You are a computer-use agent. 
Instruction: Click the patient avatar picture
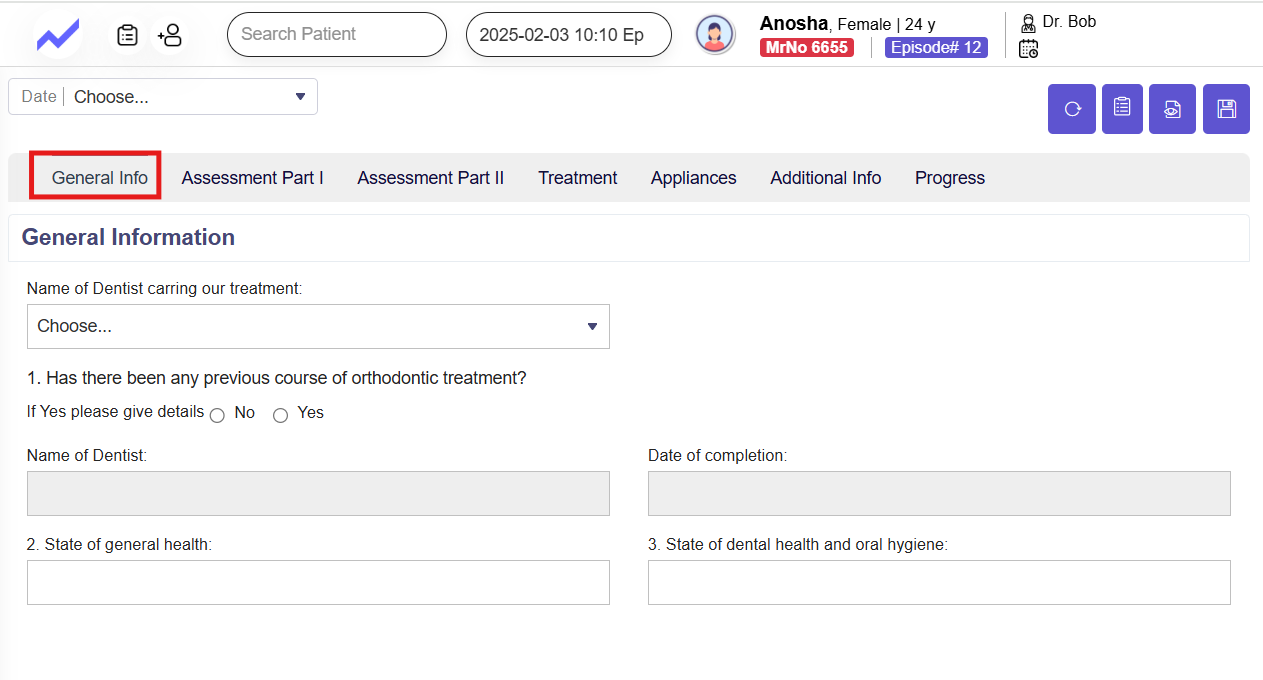(715, 35)
